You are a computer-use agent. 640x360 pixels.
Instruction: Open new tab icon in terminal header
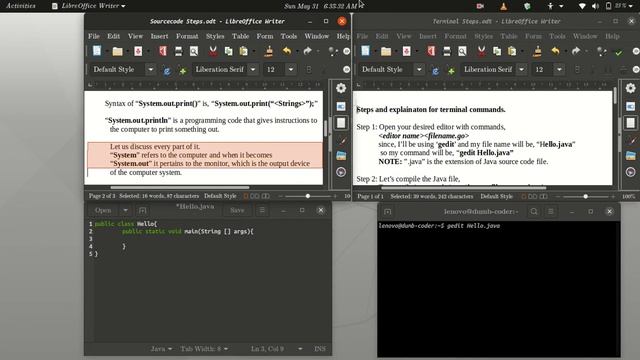pos(387,211)
